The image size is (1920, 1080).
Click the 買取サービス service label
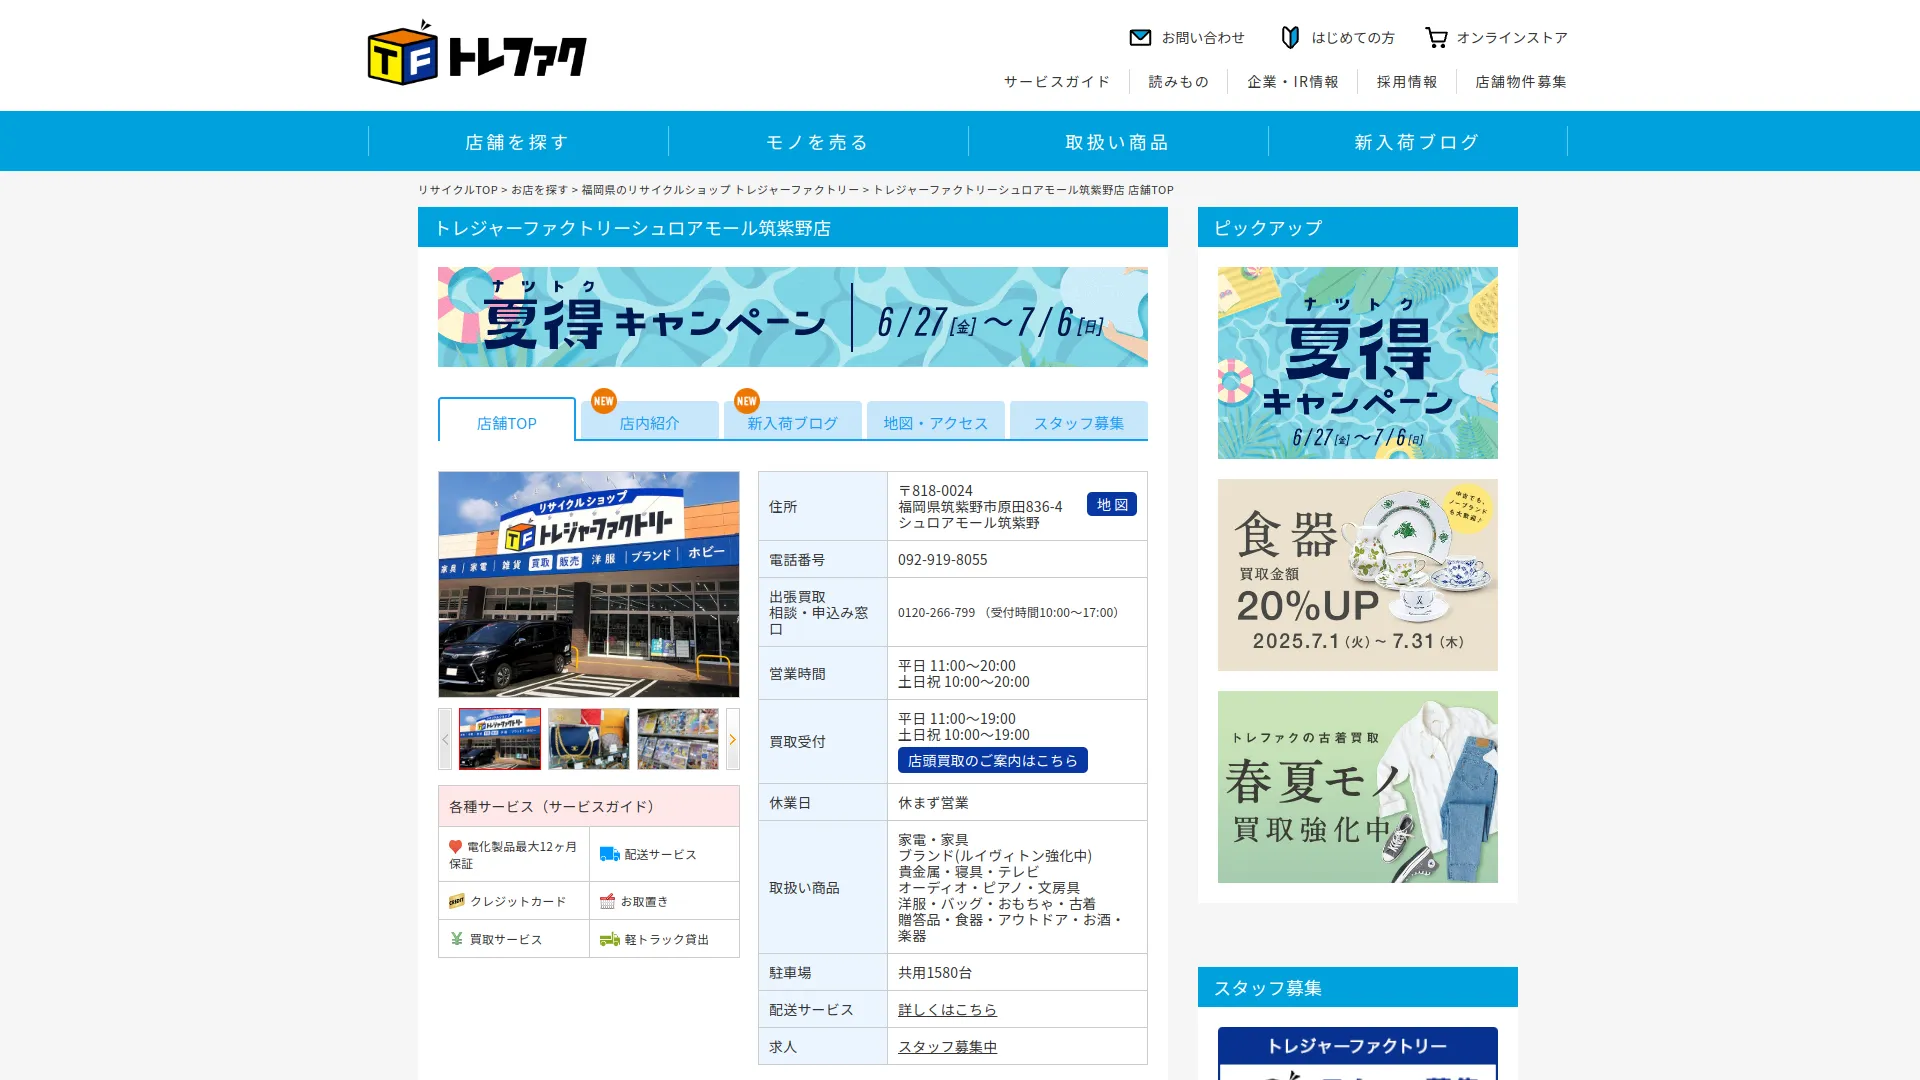tap(506, 939)
